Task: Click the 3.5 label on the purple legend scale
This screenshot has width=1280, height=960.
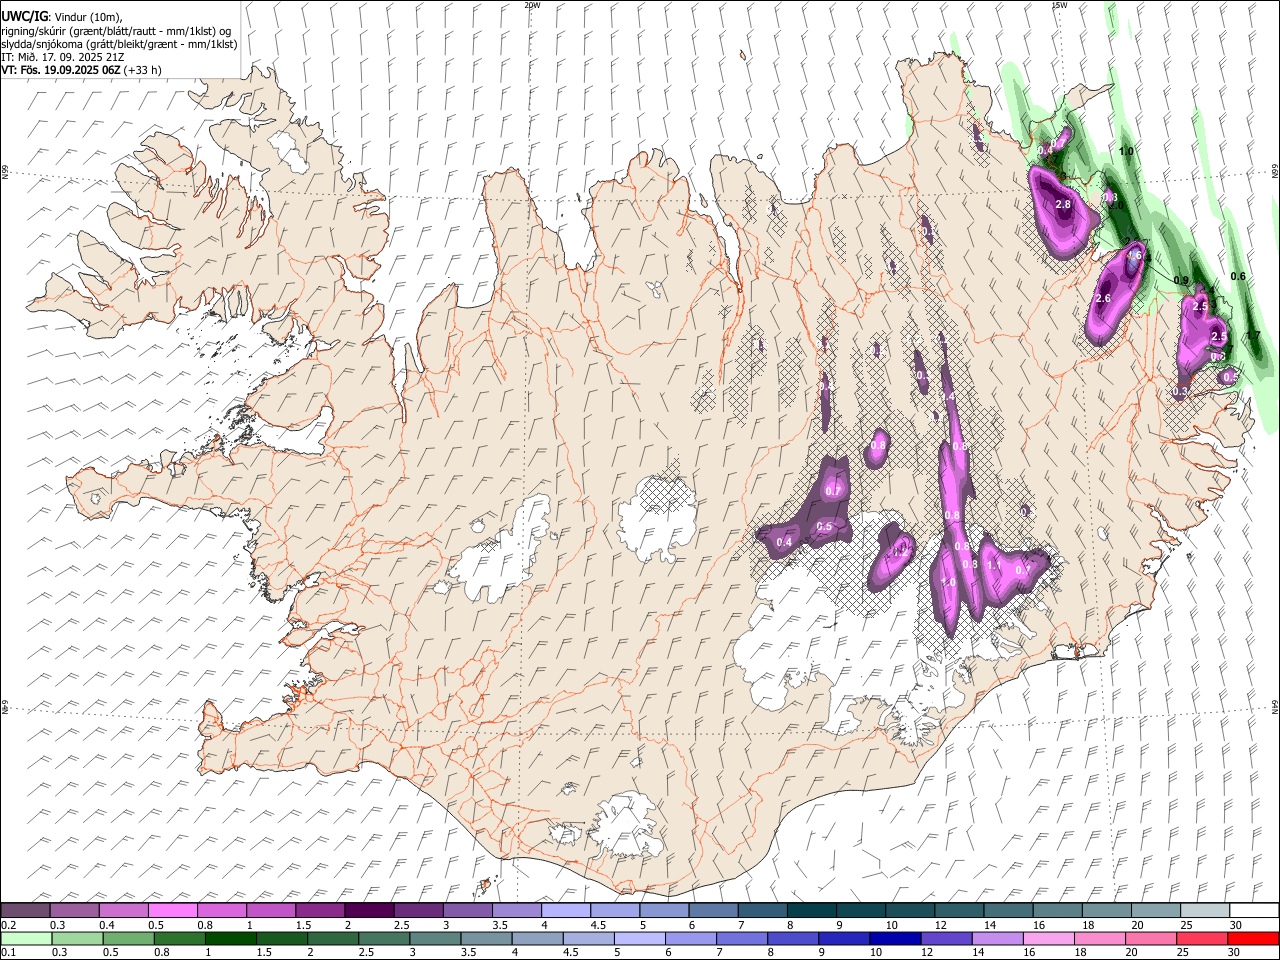Action: point(499,925)
